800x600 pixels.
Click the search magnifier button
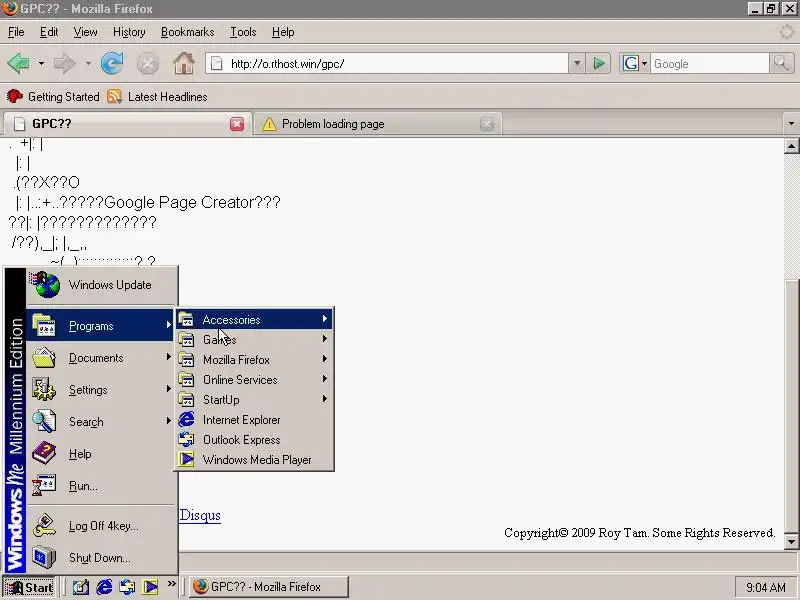coord(782,64)
